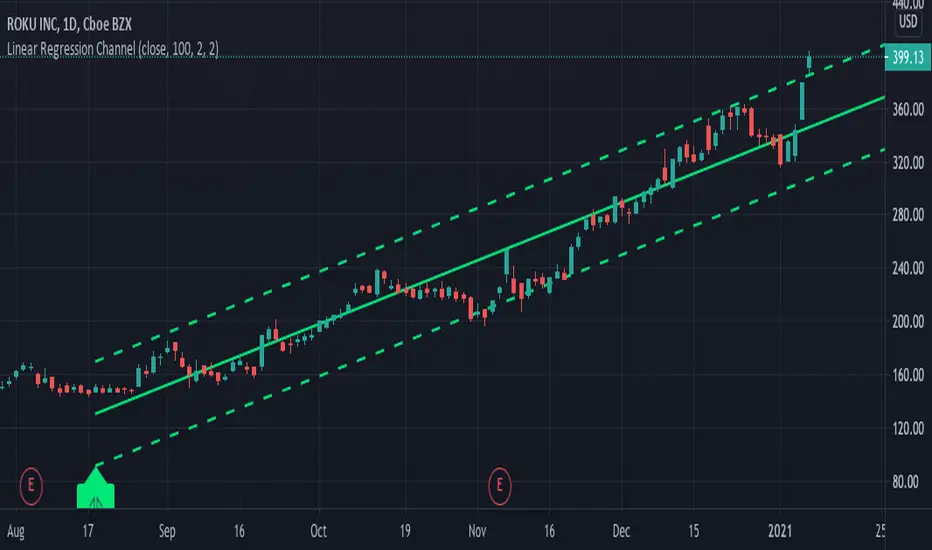Click the 120.00 price axis label
The height and width of the screenshot is (550, 932).
(908, 429)
